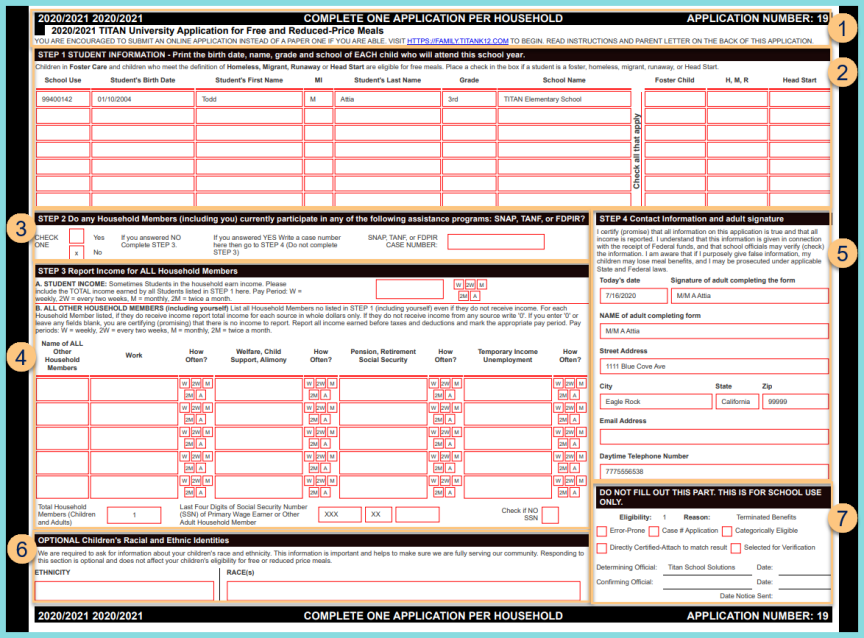Check the Foster Child box for the first student
The image size is (864, 638).
click(x=673, y=95)
